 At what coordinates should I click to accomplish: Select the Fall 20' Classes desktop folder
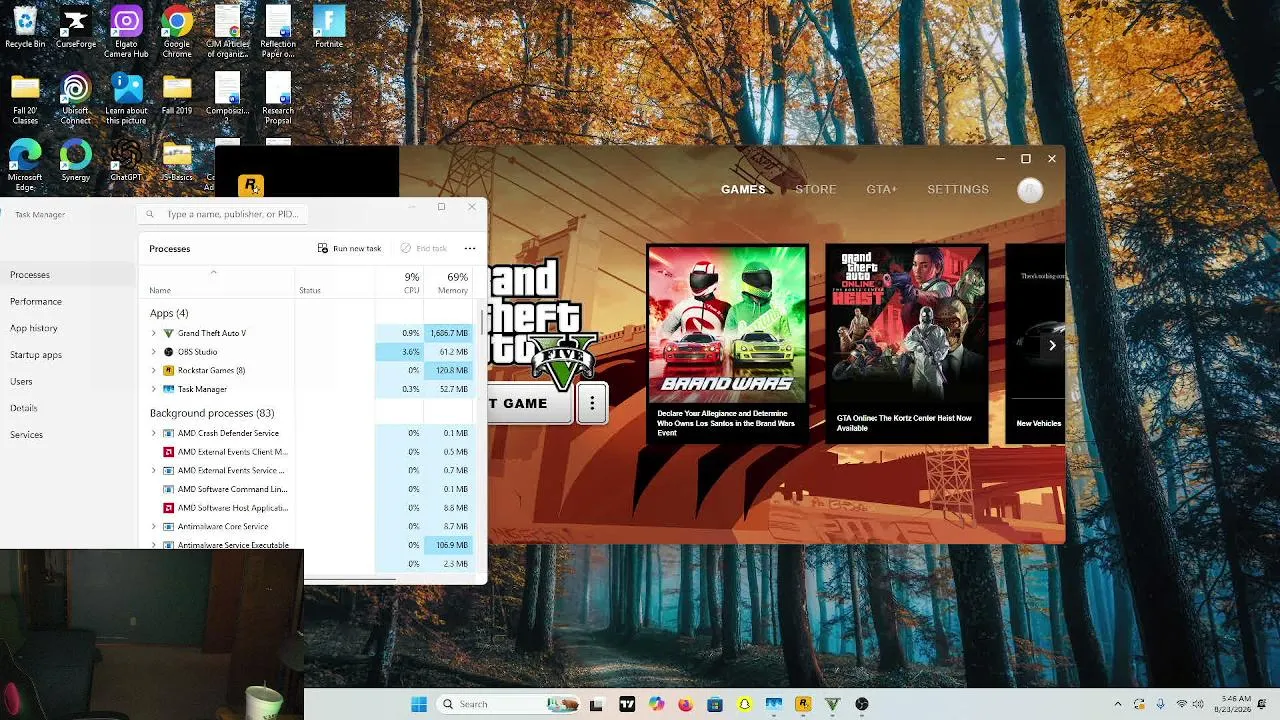tap(25, 99)
